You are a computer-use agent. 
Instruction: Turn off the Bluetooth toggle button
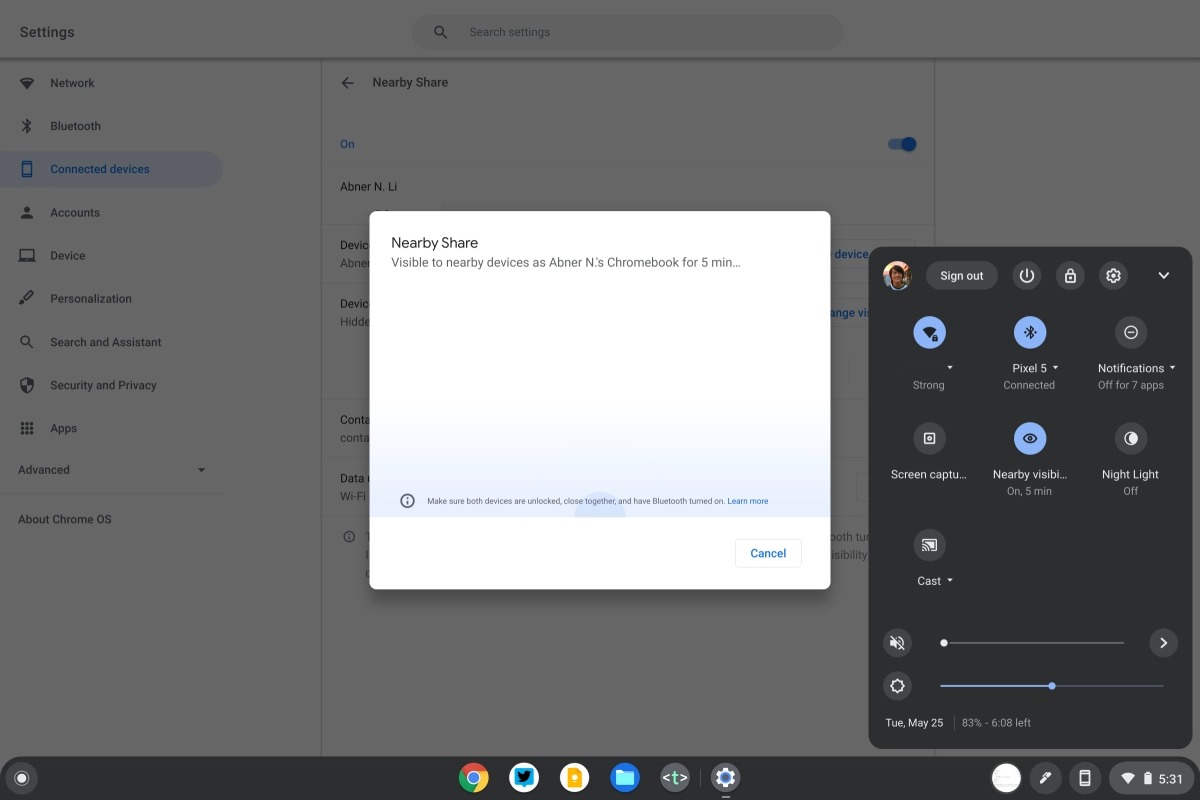[1030, 332]
